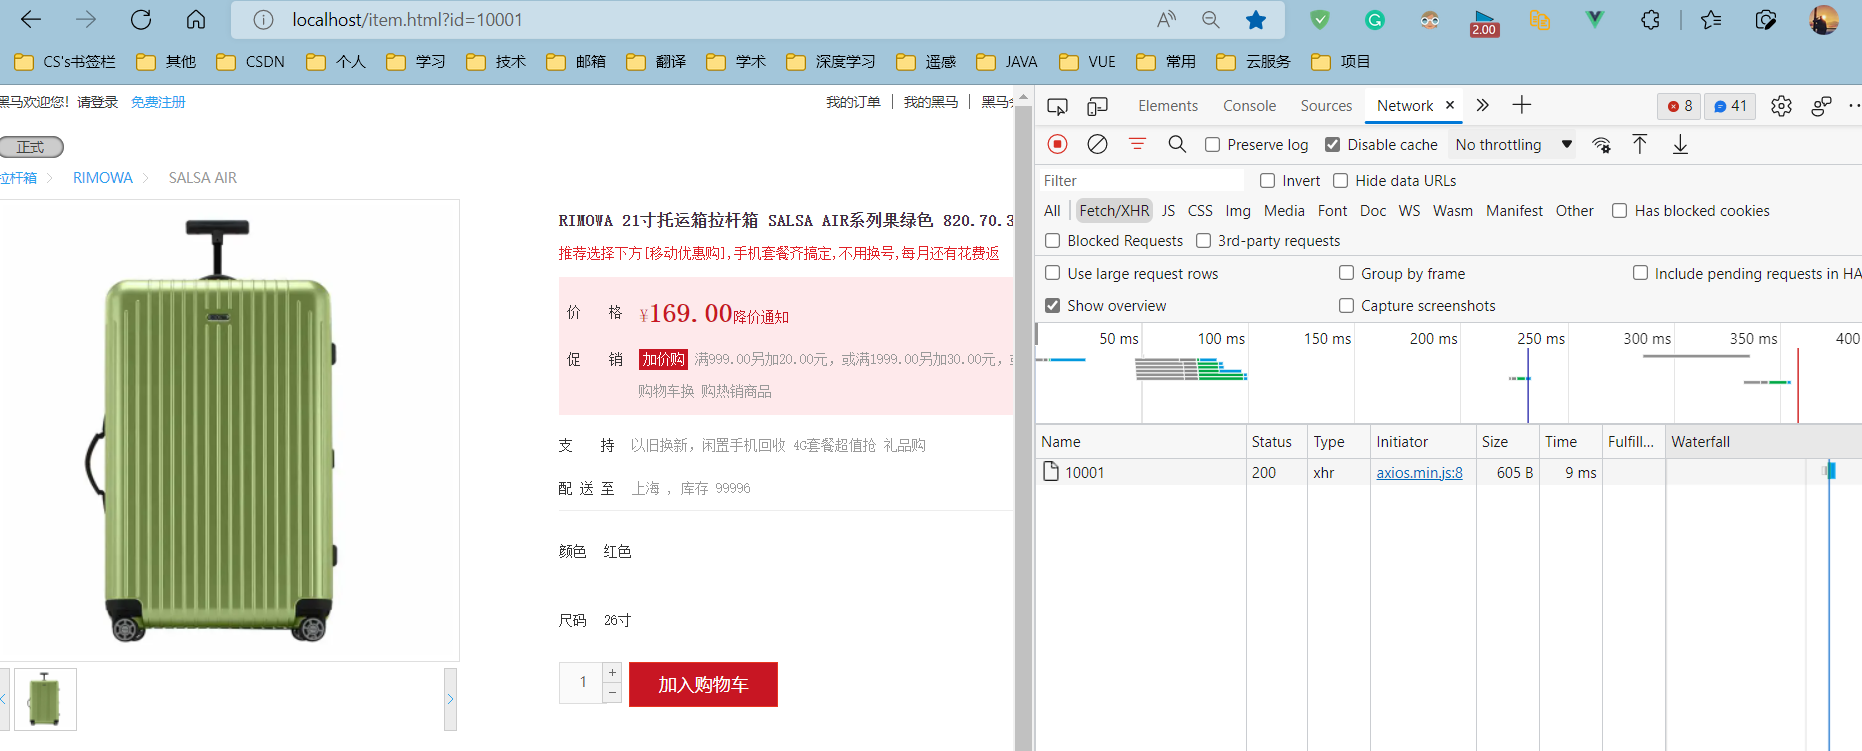1862x751 pixels.
Task: Open the No throttling dropdown
Action: tap(1514, 145)
